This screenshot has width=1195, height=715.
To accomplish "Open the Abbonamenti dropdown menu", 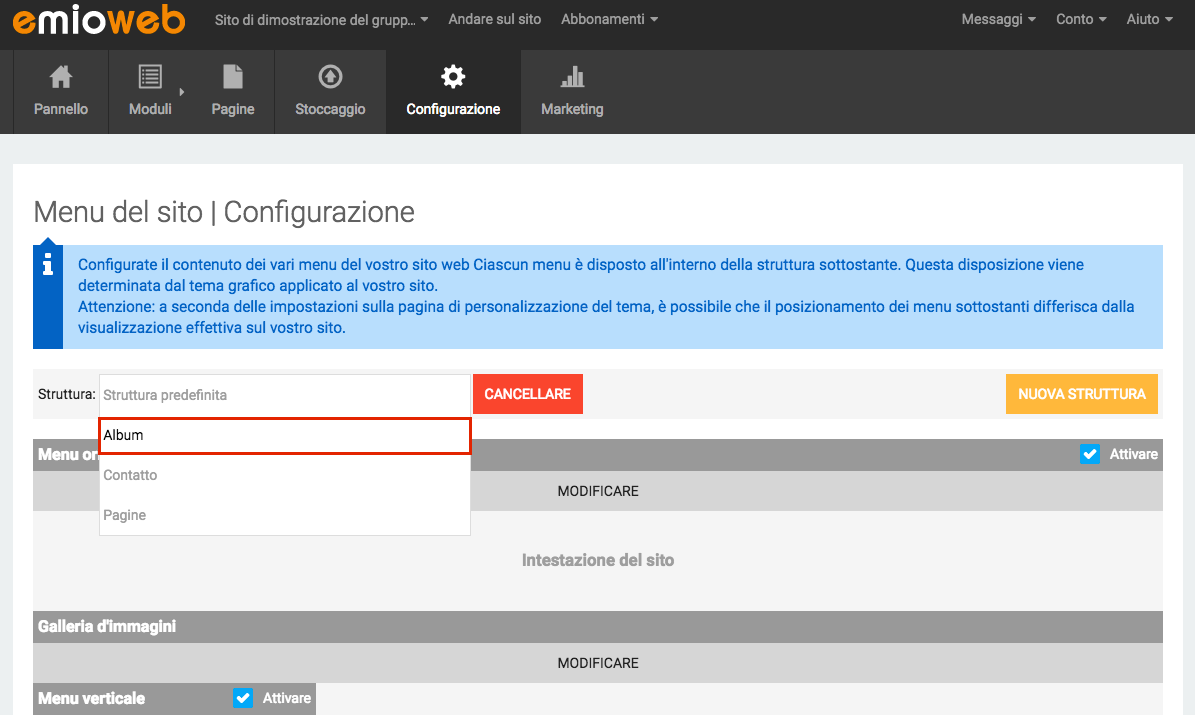I will point(609,19).
